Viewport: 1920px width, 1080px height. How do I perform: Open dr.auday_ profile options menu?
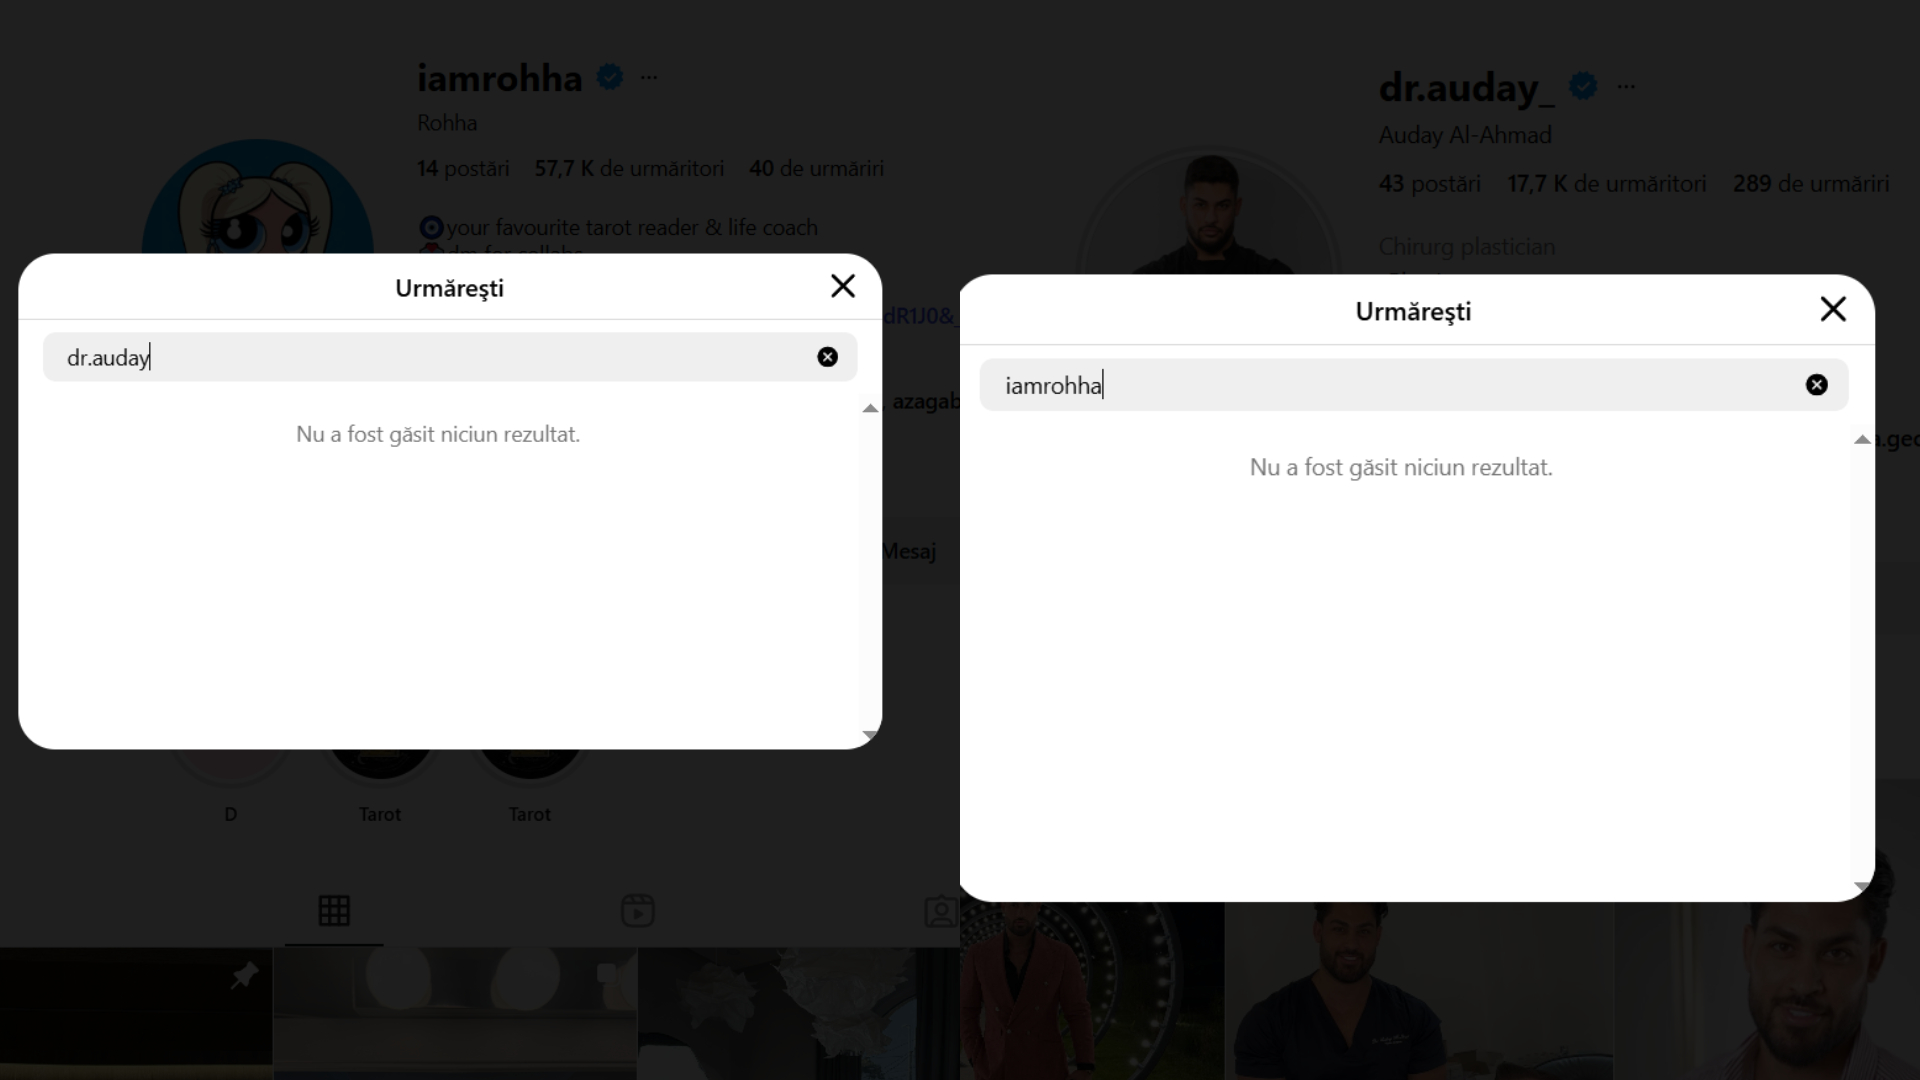1626,86
